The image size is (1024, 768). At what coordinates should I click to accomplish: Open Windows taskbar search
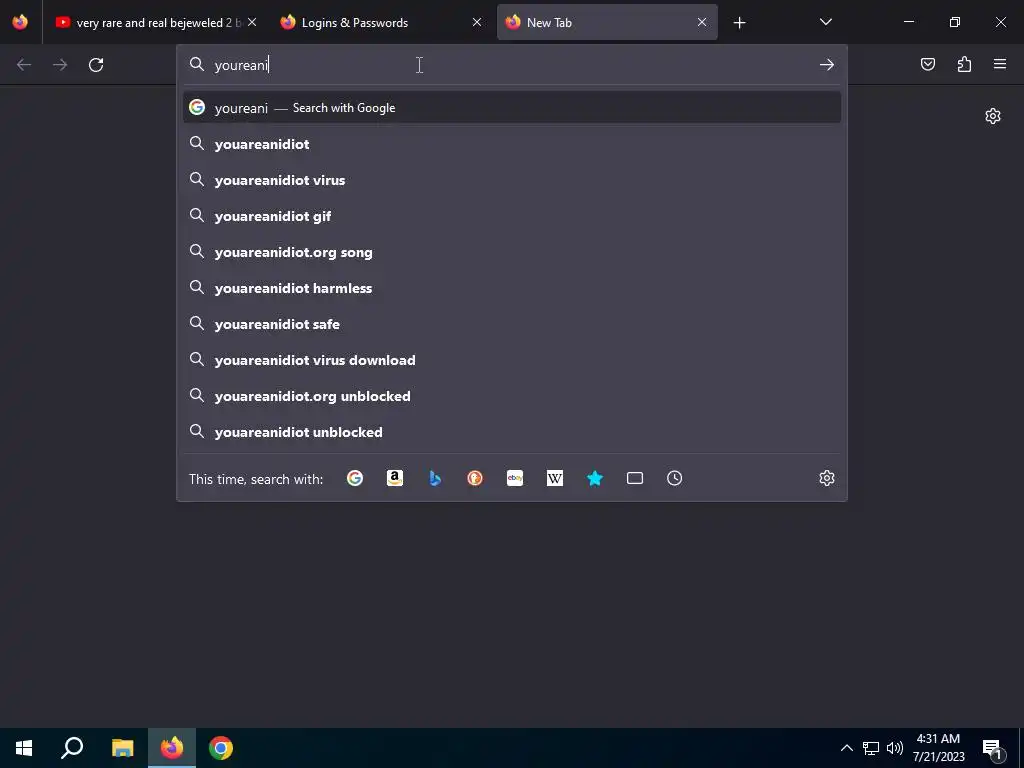72,748
